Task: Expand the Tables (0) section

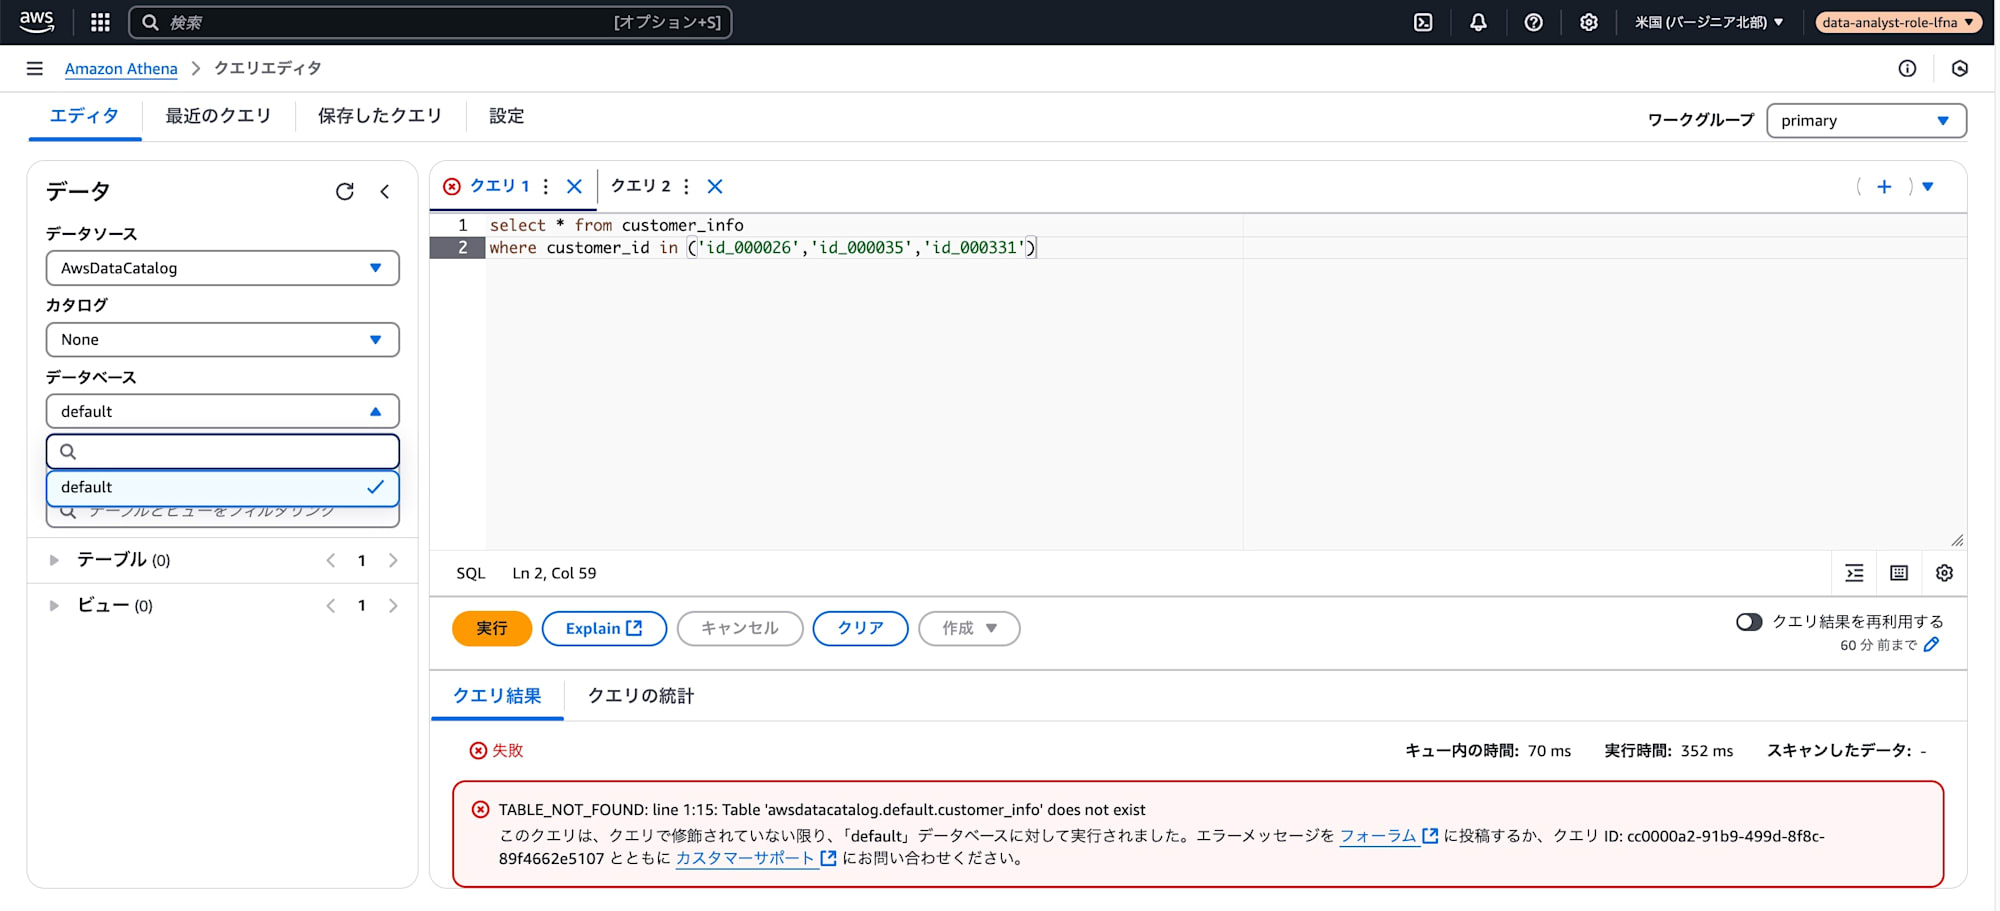Action: (x=54, y=560)
